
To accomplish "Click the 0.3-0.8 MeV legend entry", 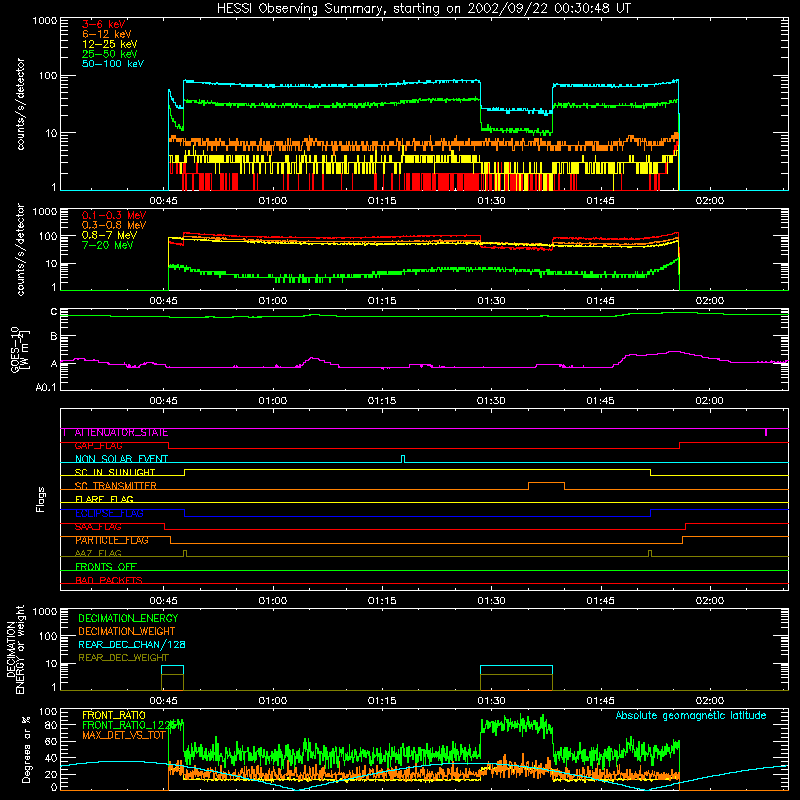I will (x=114, y=225).
